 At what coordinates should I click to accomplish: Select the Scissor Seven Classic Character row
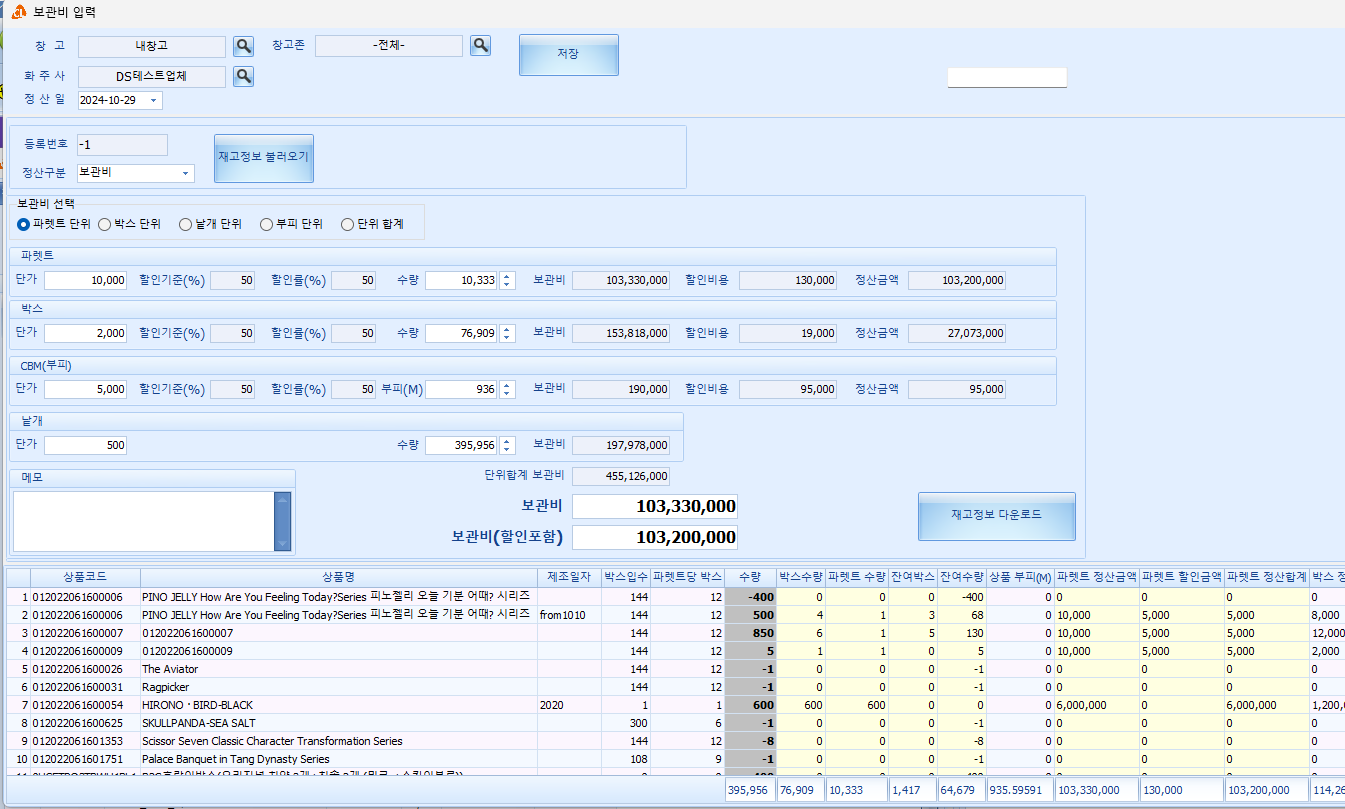(675, 741)
